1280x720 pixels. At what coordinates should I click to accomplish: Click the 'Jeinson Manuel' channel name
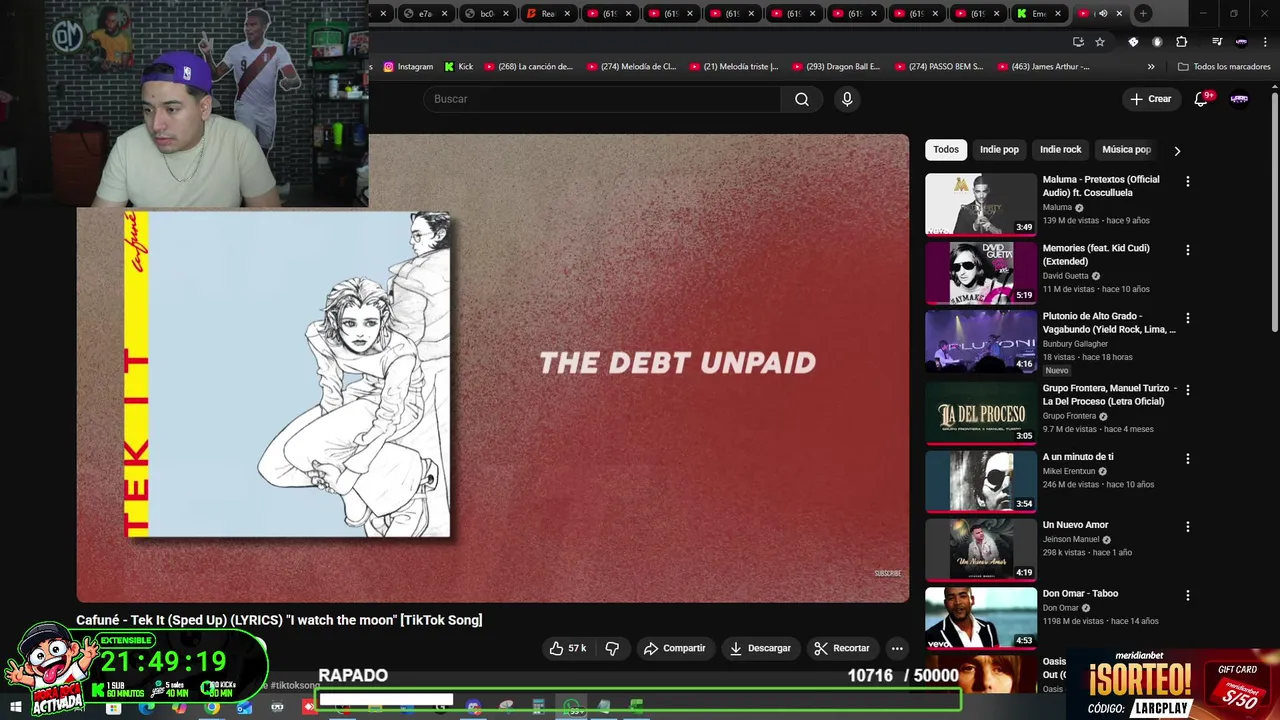(x=1070, y=540)
